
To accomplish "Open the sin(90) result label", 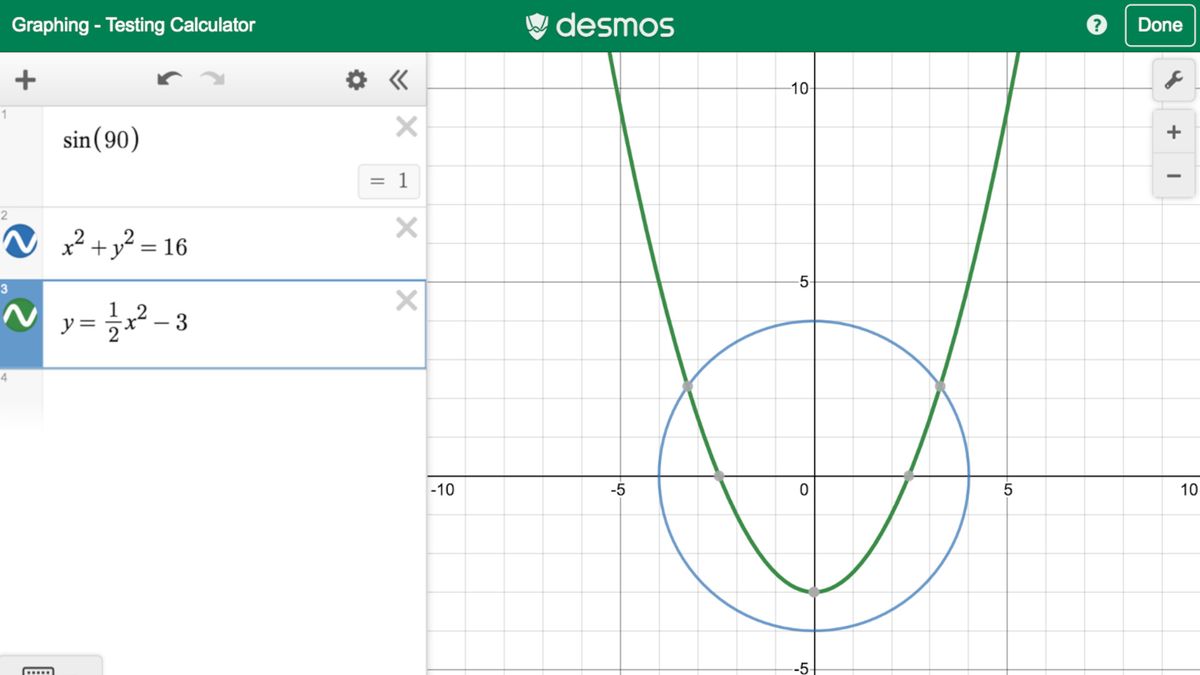I will [x=387, y=181].
